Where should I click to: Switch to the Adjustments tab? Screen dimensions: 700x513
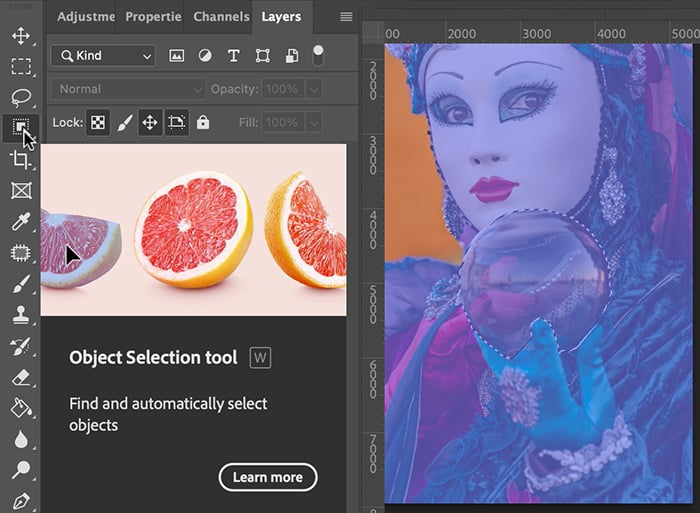pos(86,17)
